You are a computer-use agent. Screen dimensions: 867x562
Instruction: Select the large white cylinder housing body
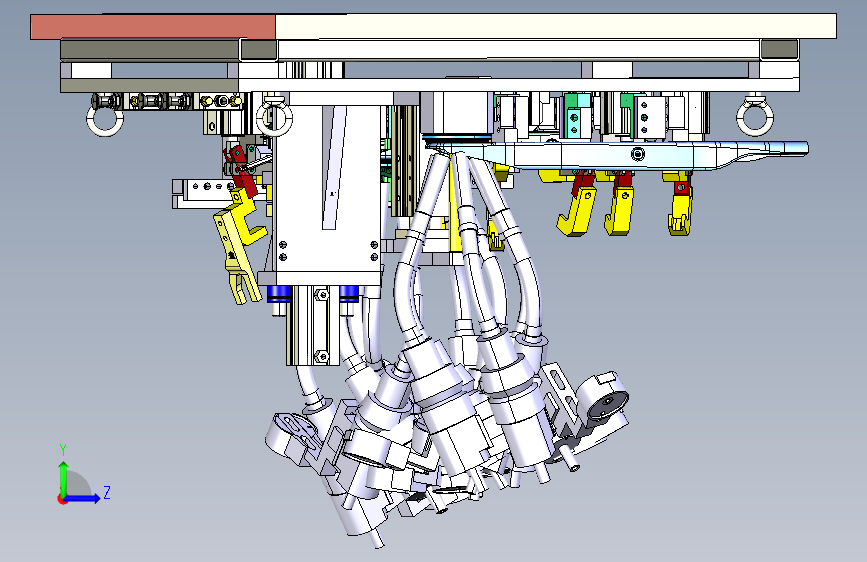click(329, 188)
